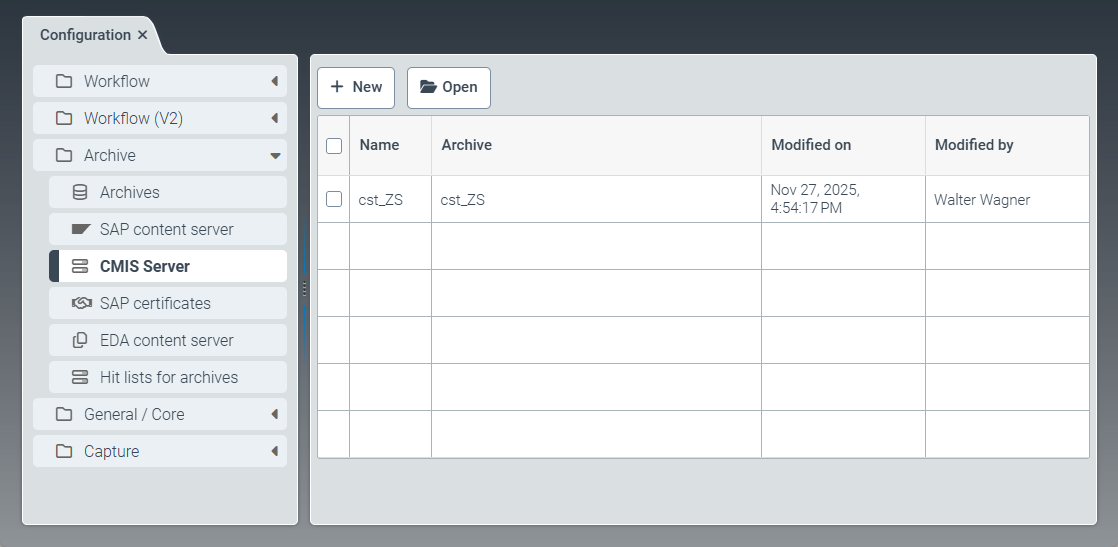Screen dimensions: 1118x547
Task: Click the Workflow (V2) folder icon
Action: (64, 118)
